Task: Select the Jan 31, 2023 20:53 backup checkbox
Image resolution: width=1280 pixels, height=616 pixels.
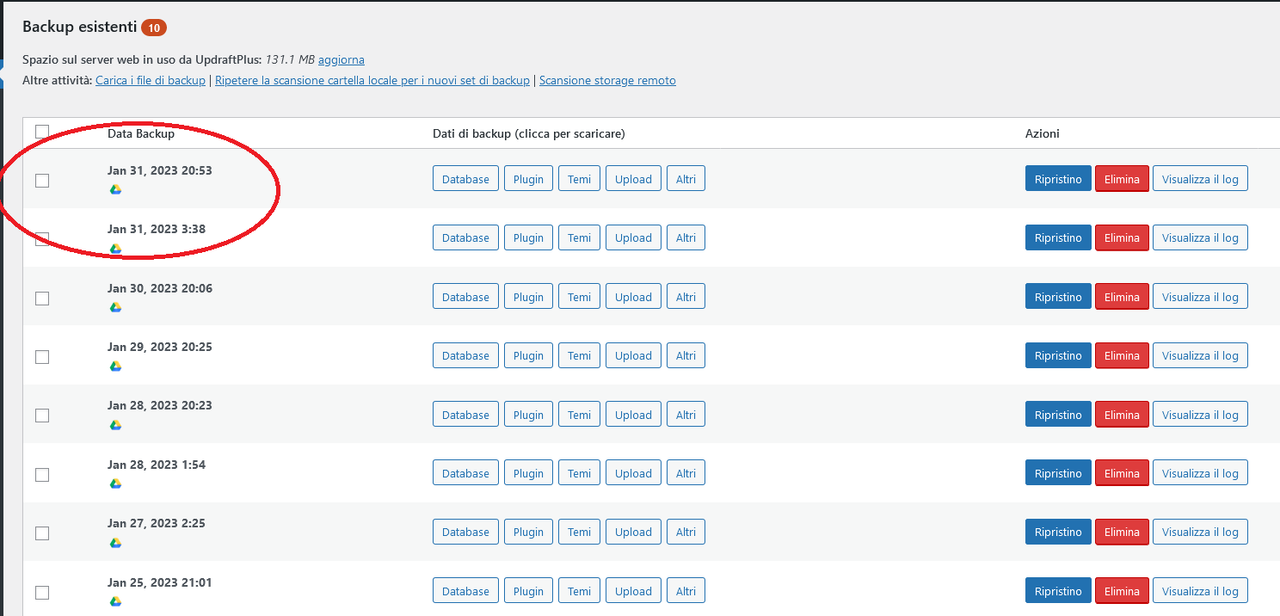Action: pos(42,180)
